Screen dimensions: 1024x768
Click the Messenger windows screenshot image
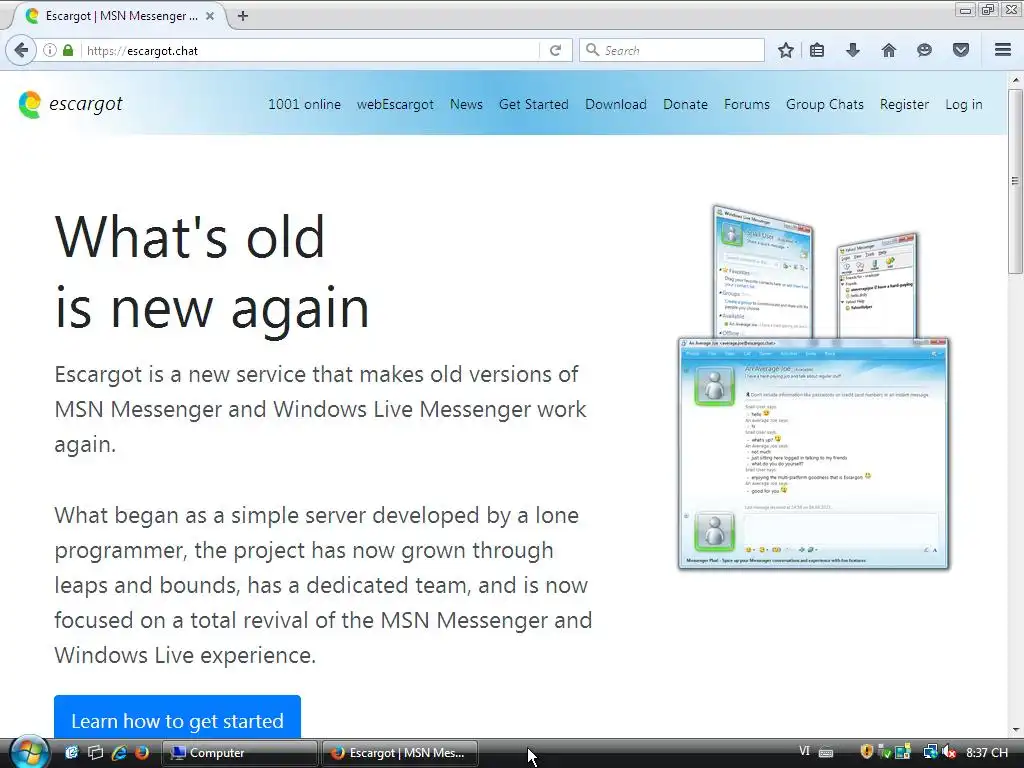tap(814, 387)
